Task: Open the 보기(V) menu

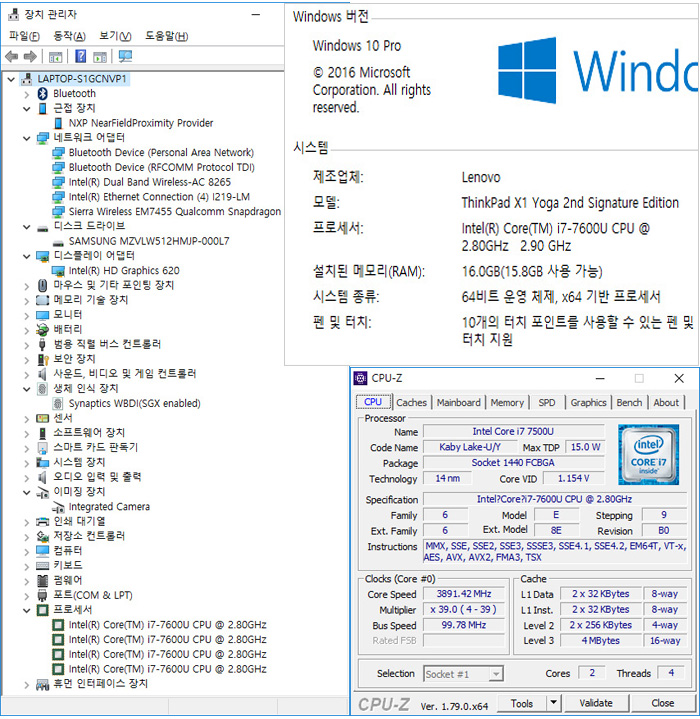Action: [x=115, y=36]
